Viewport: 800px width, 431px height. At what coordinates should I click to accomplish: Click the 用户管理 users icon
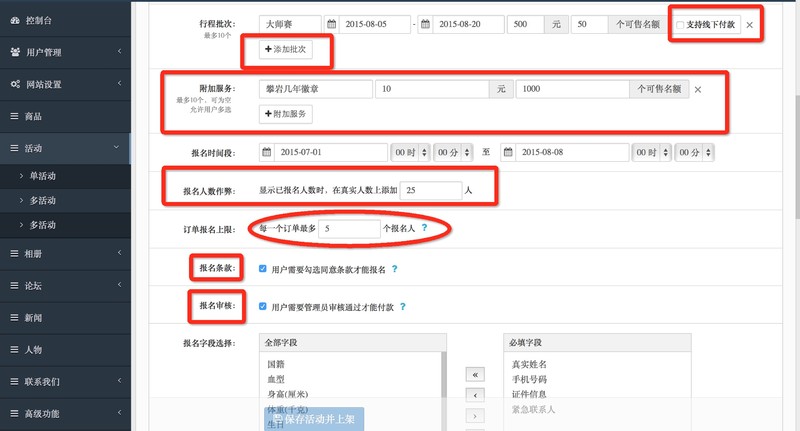click(15, 52)
